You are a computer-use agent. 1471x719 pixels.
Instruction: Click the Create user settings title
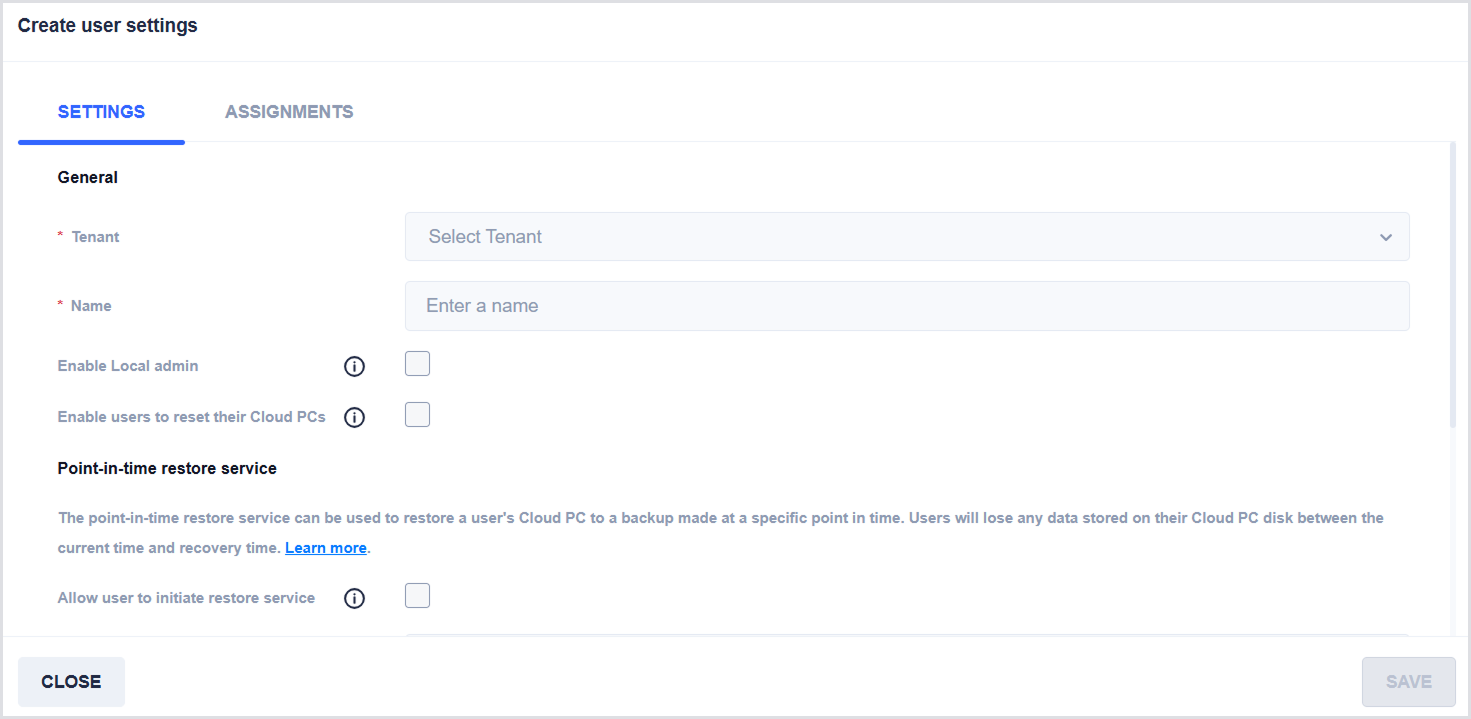pos(108,26)
